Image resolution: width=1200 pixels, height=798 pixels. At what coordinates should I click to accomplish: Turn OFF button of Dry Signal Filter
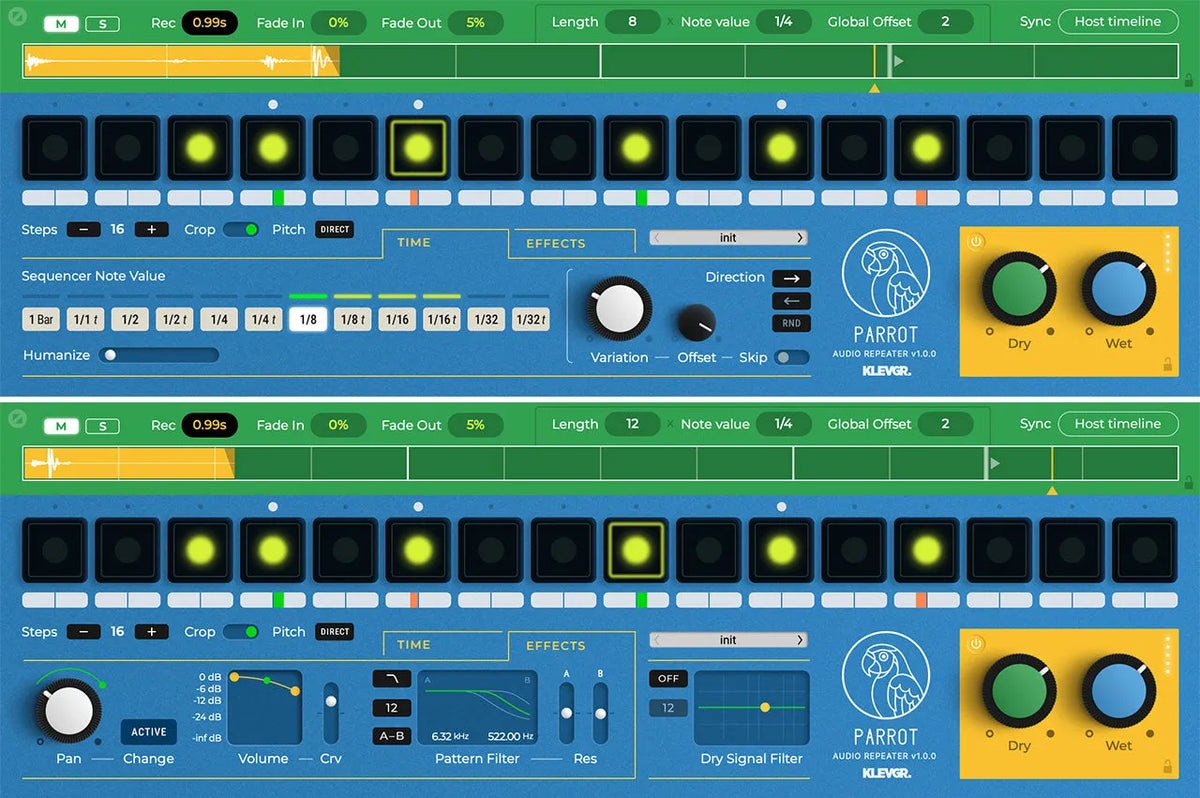668,679
